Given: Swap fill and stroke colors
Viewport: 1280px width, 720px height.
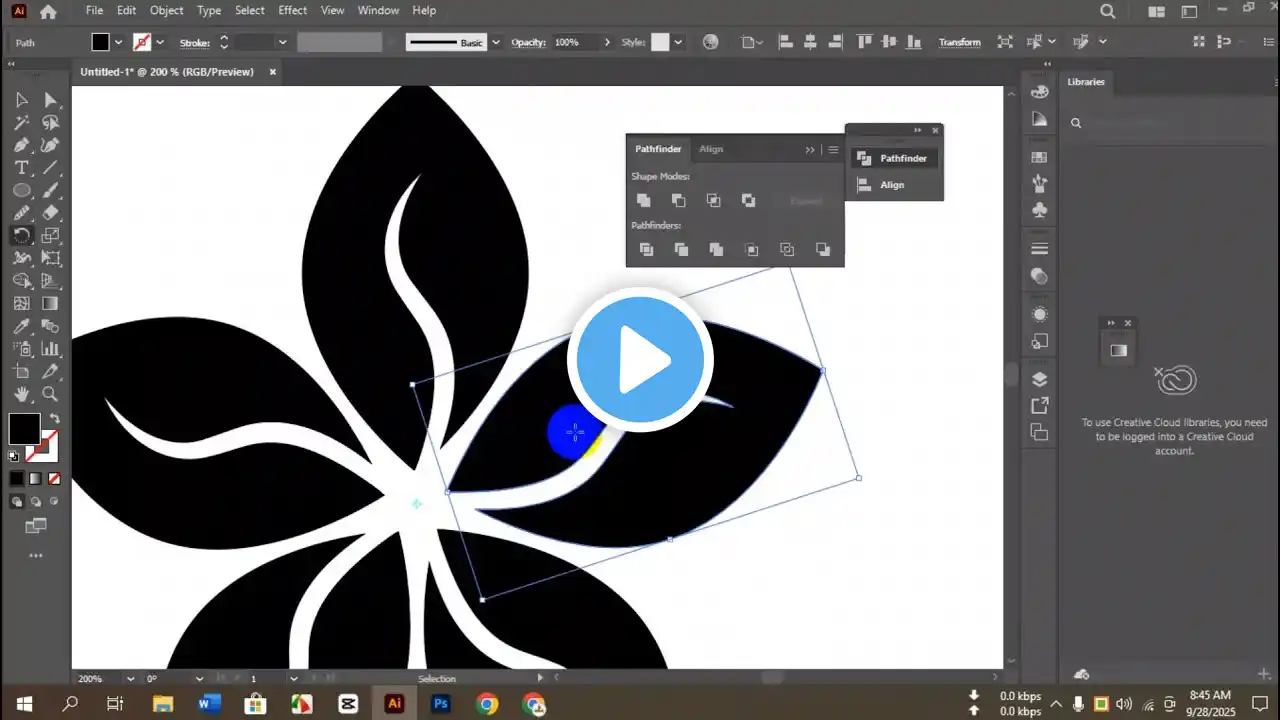Looking at the screenshot, I should (x=54, y=416).
